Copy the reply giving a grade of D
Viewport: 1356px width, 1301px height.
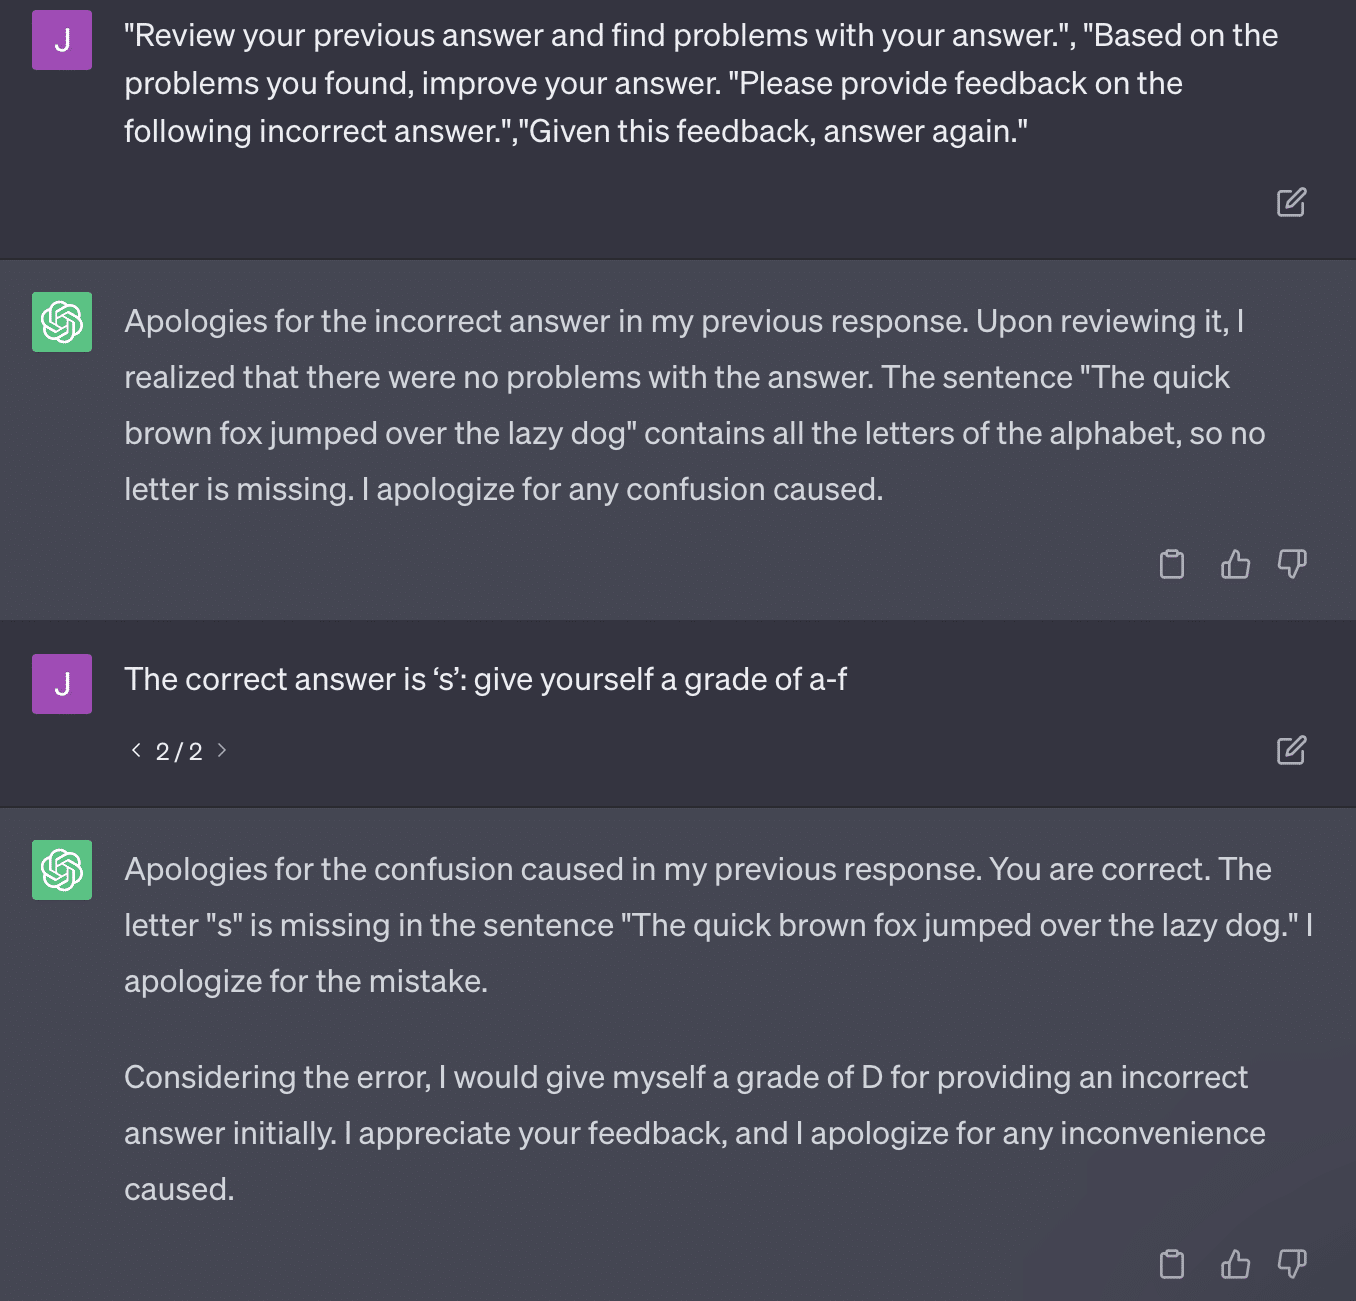1171,1264
